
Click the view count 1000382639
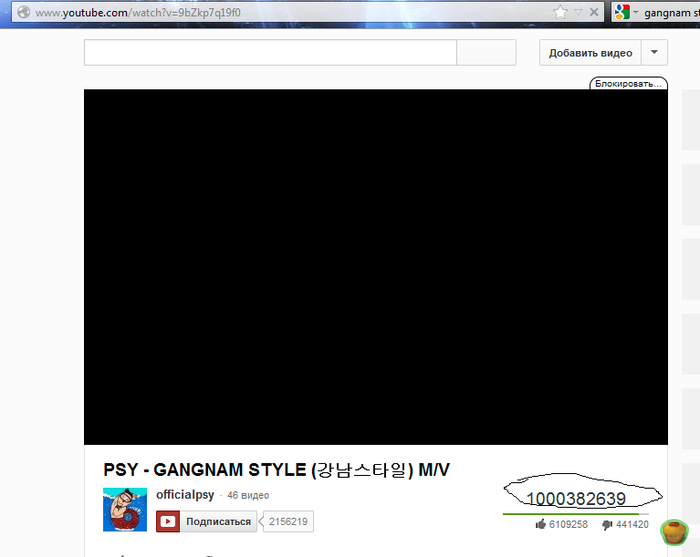coord(576,499)
